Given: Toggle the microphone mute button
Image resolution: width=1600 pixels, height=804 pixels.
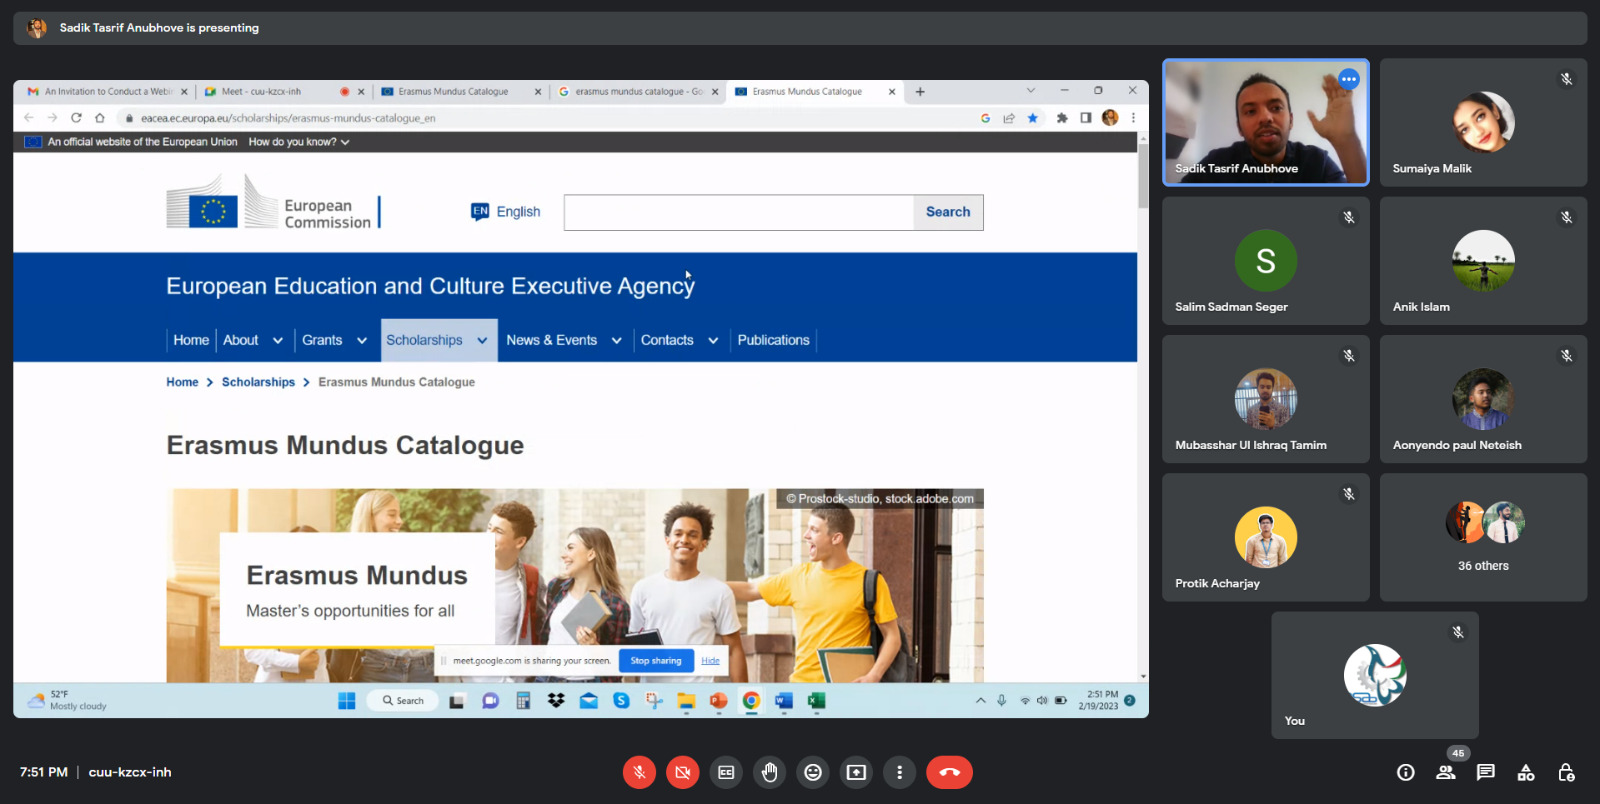Looking at the screenshot, I should tap(639, 772).
